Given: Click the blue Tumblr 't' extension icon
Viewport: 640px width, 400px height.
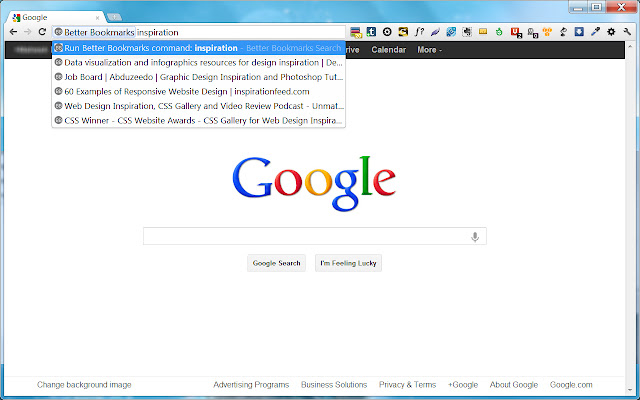Looking at the screenshot, I should (371, 31).
